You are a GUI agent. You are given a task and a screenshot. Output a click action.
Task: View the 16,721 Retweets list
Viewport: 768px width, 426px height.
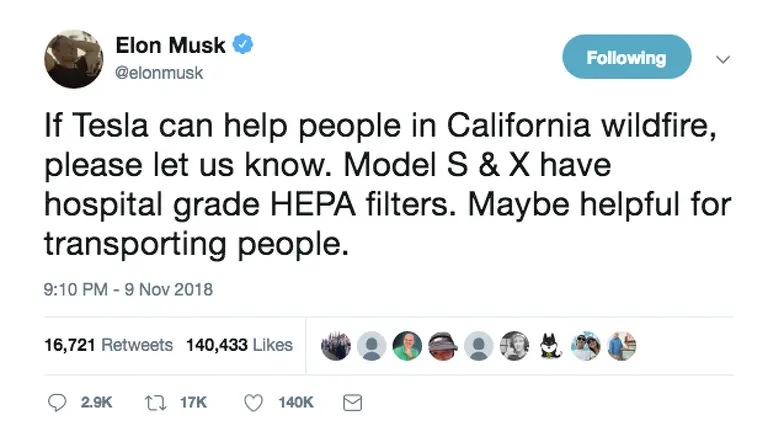coord(108,345)
